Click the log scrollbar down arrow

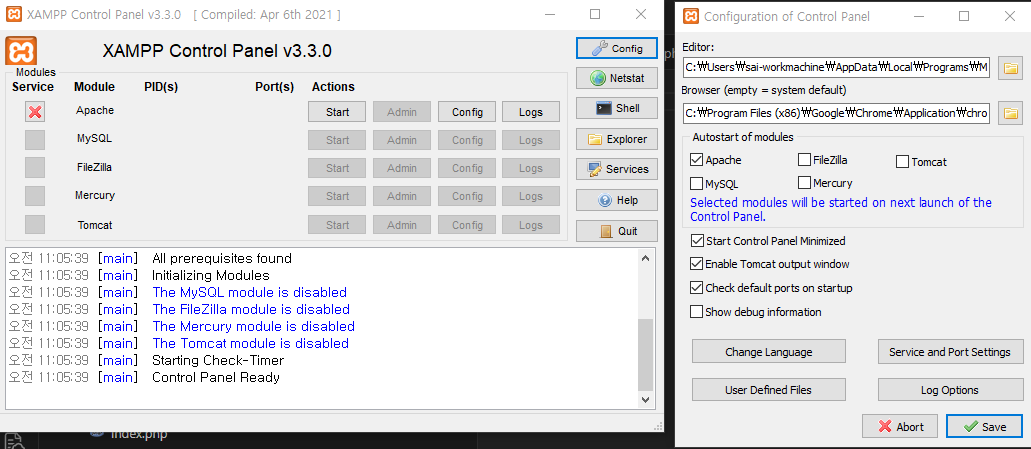[x=646, y=399]
